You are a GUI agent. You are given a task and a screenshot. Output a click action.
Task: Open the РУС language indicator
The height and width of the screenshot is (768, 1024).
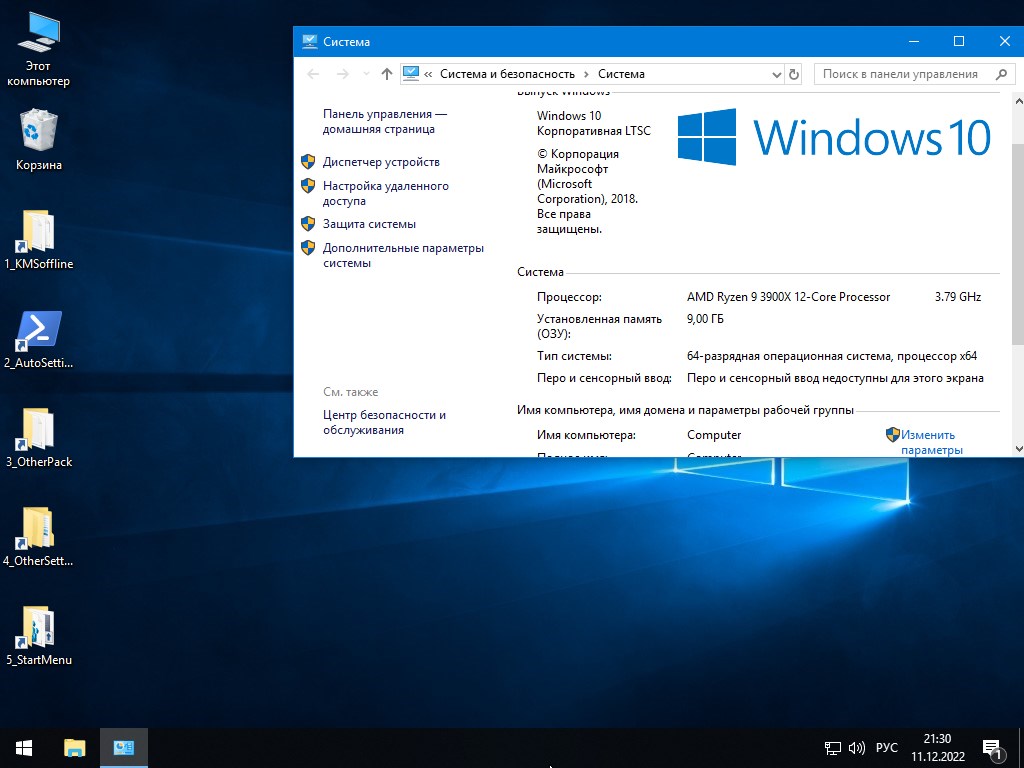tap(886, 747)
